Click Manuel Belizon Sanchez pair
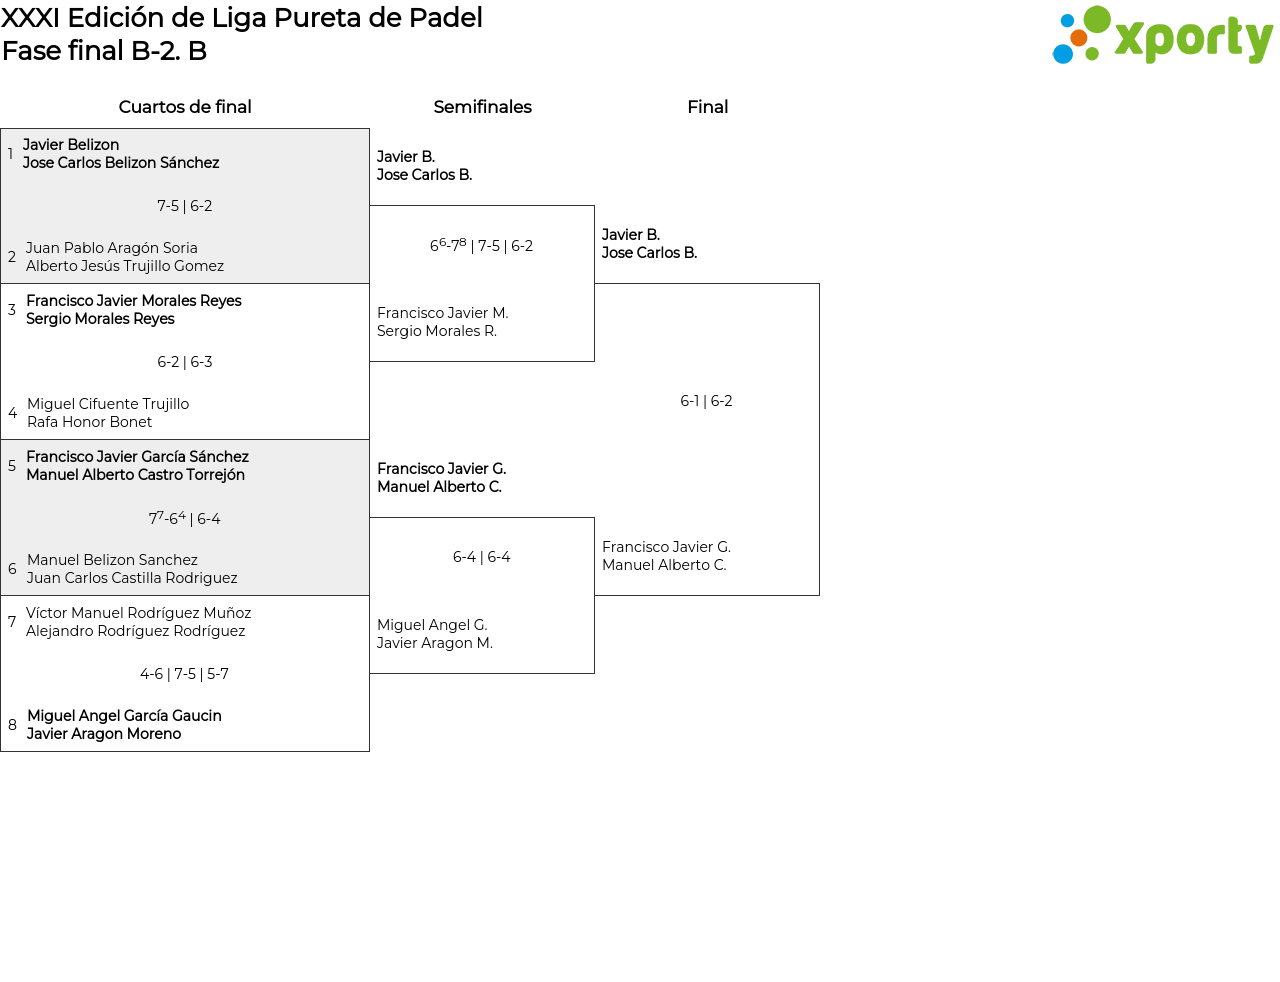The width and height of the screenshot is (1280, 982). 132,569
